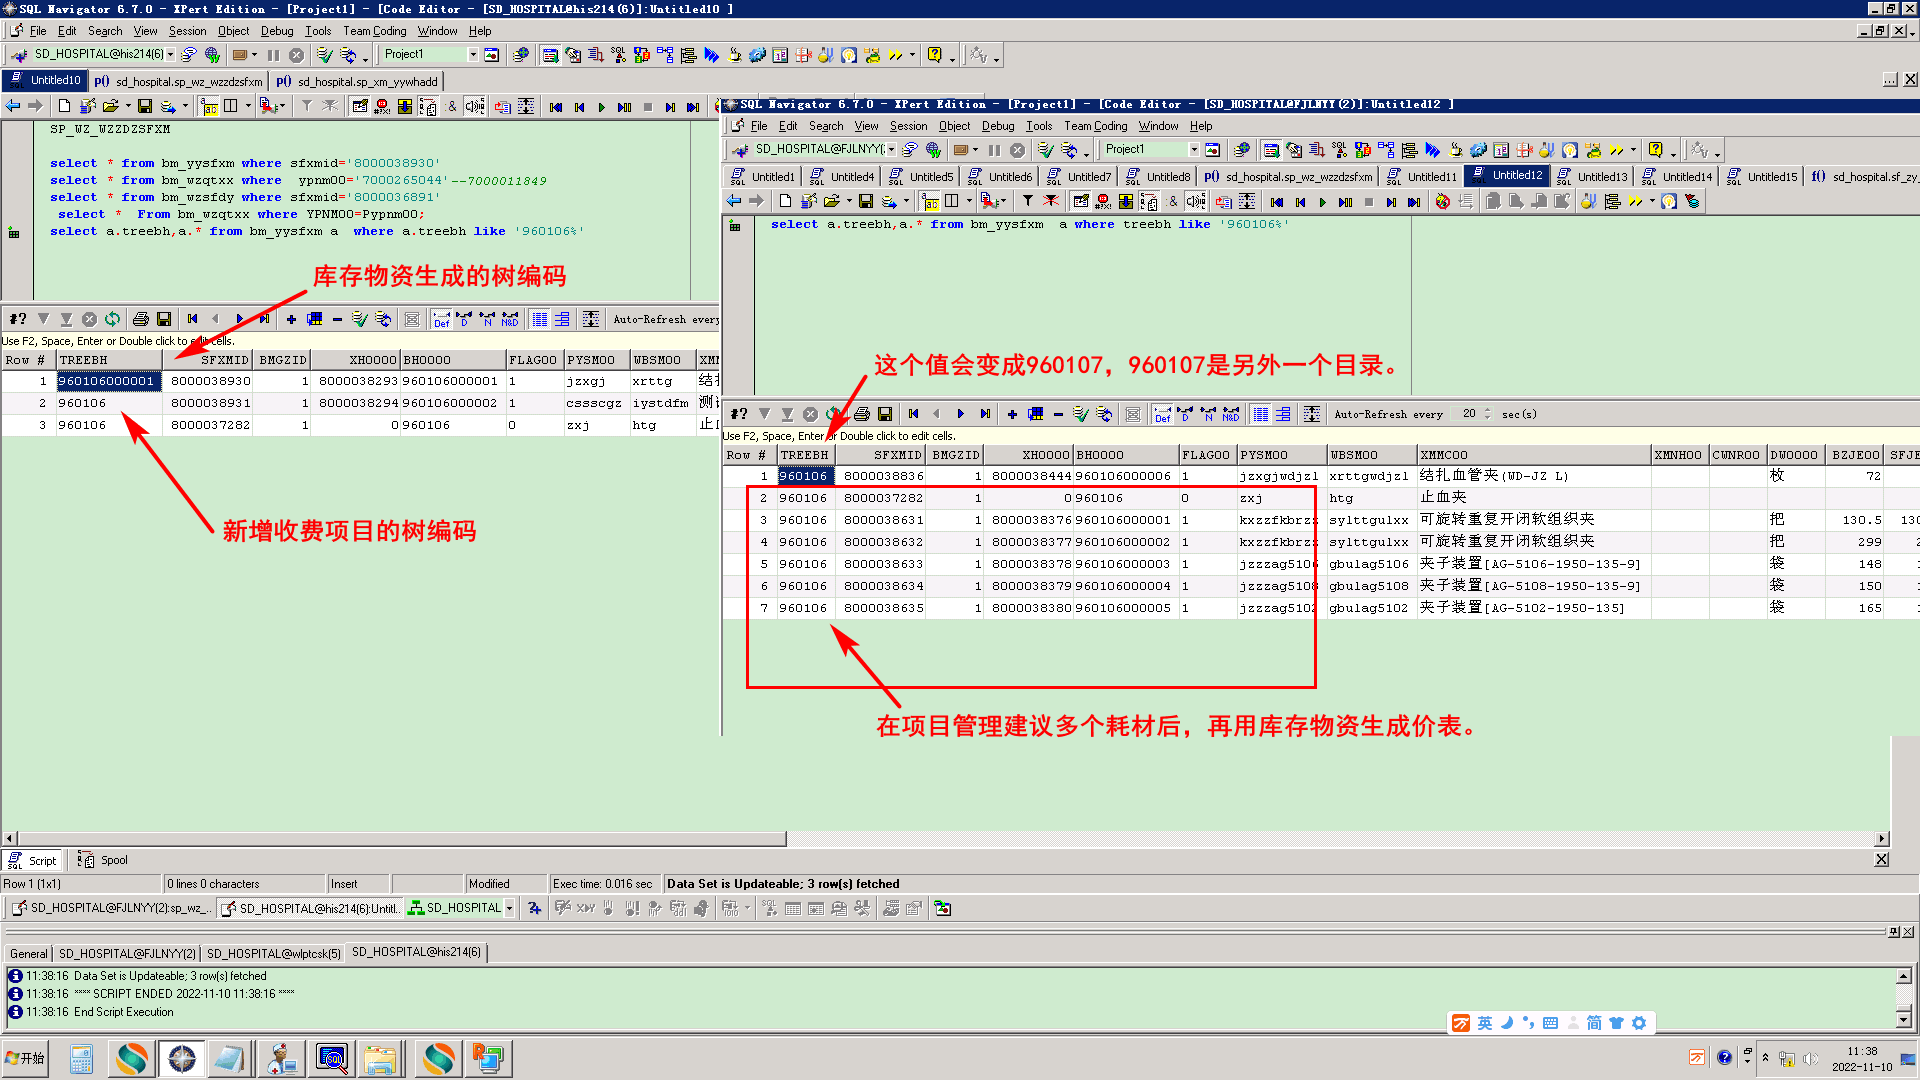Click the new blank page icon in left toolbar
This screenshot has width=1920, height=1080.
pos(64,106)
